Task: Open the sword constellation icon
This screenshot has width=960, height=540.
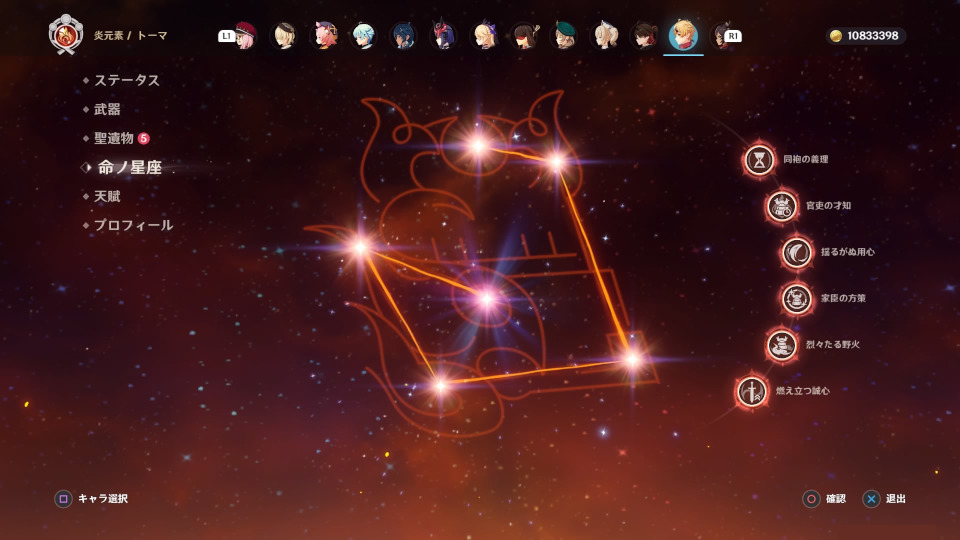Action: coord(752,391)
